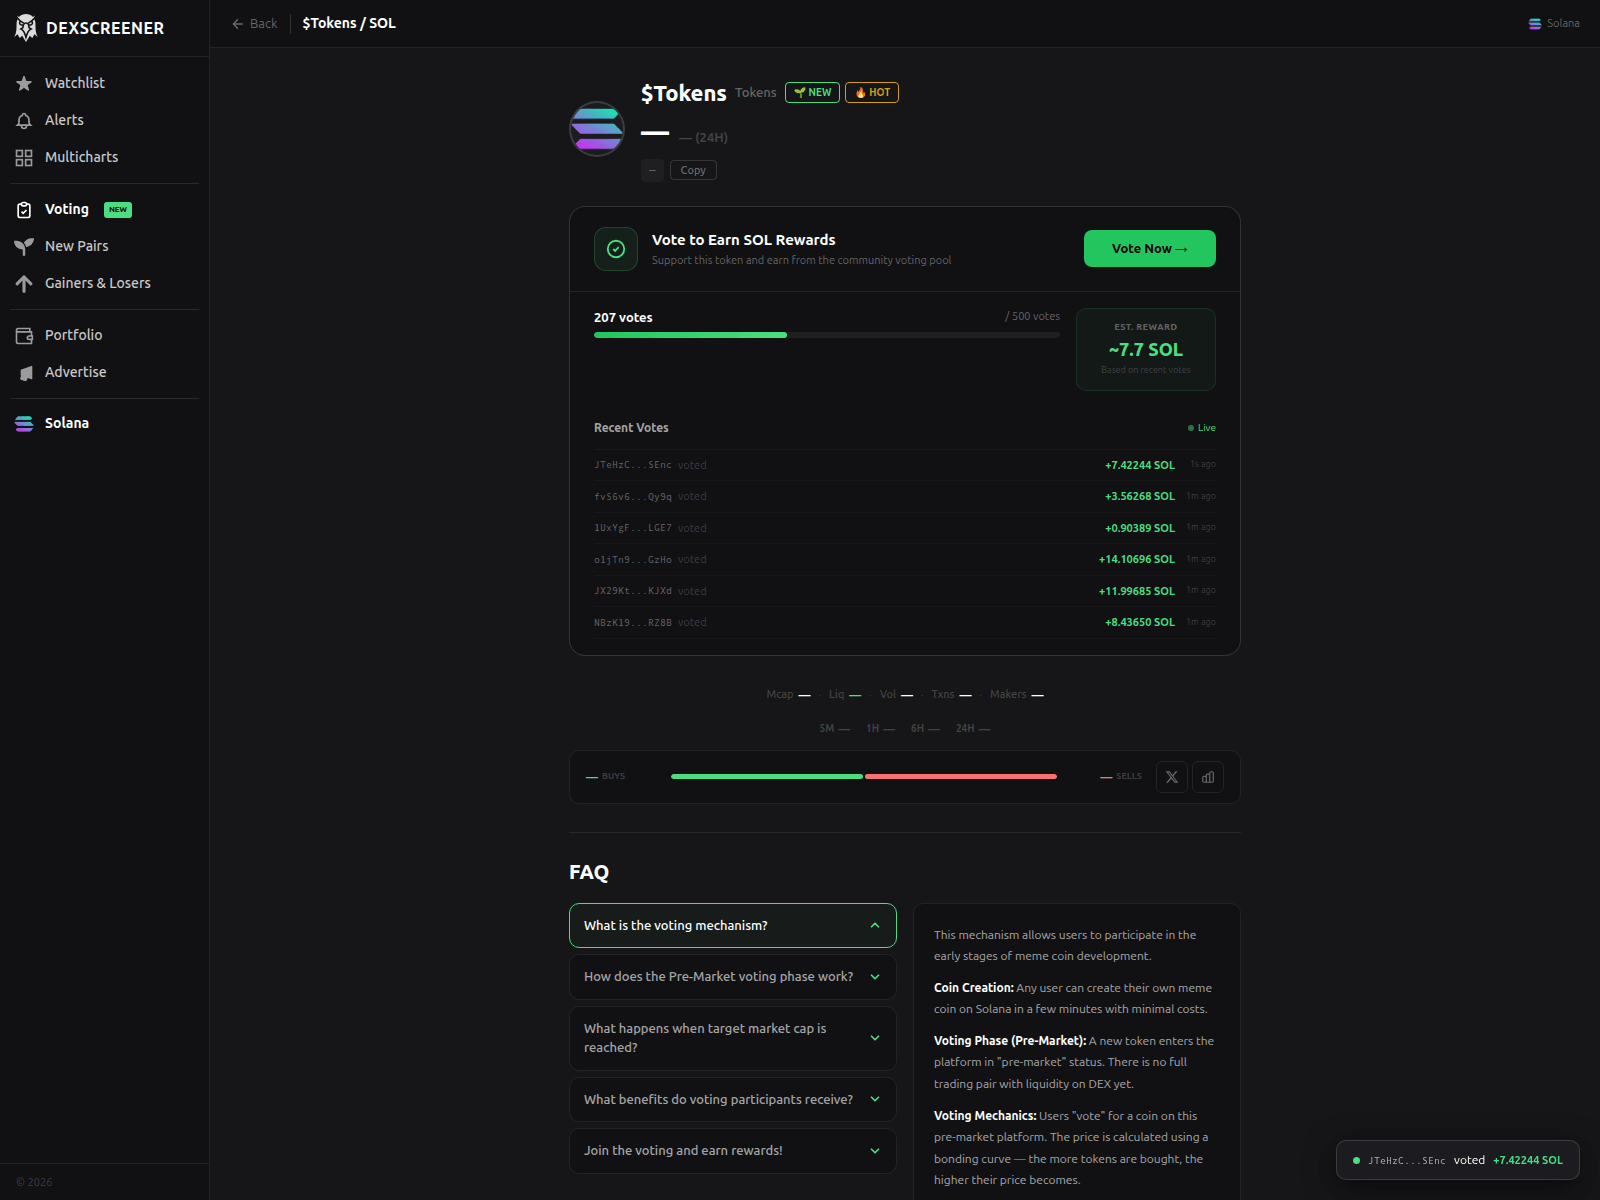Viewport: 1600px width, 1200px height.
Task: Click the back arrow icon
Action: 238,23
